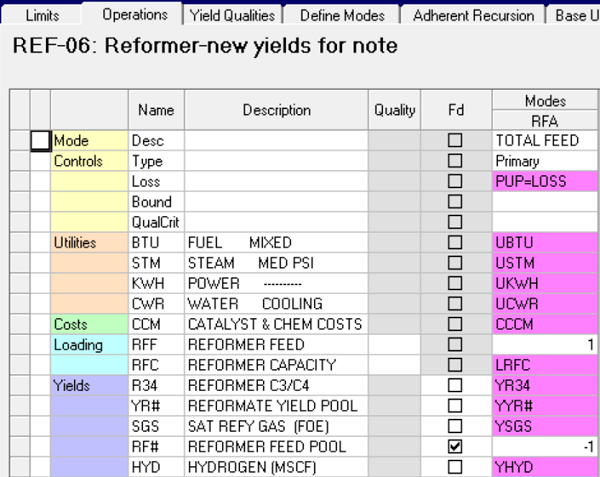Click the Quality column header
600x477 pixels.
pos(394,110)
